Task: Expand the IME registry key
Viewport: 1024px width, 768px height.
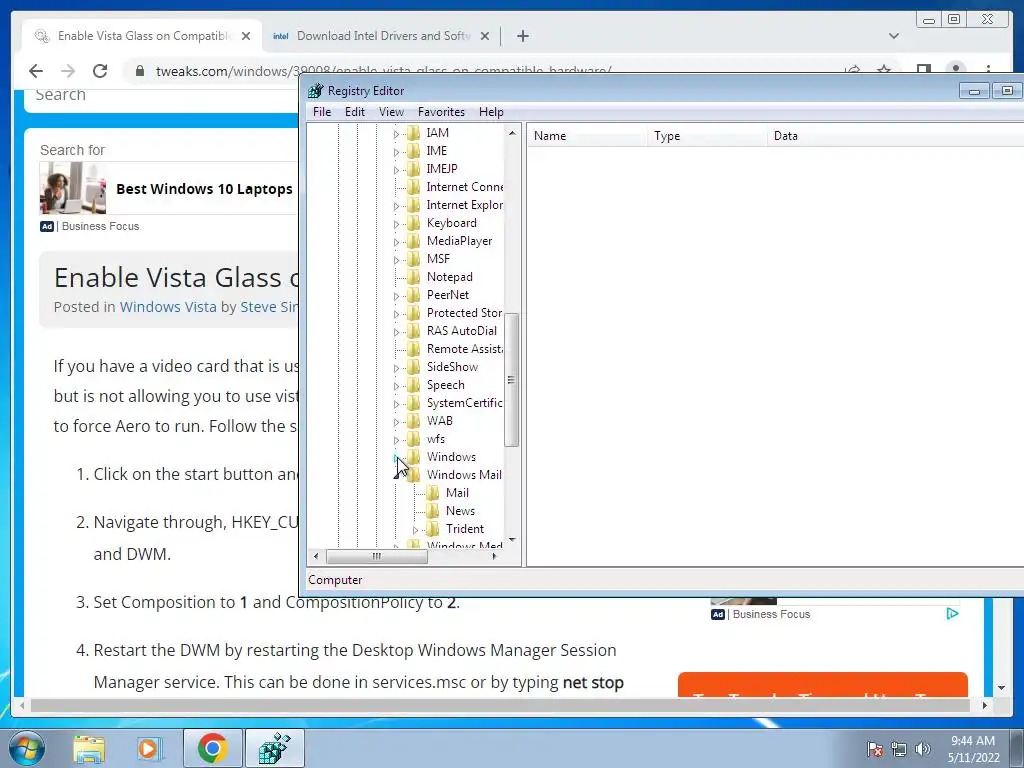Action: pos(396,152)
